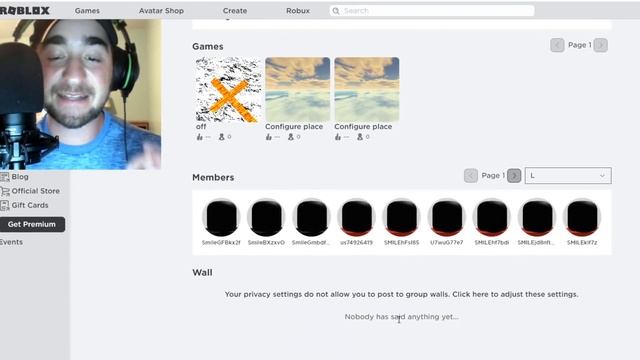The width and height of the screenshot is (640, 360).
Task: Click the Official Store cart icon
Action: (4, 191)
